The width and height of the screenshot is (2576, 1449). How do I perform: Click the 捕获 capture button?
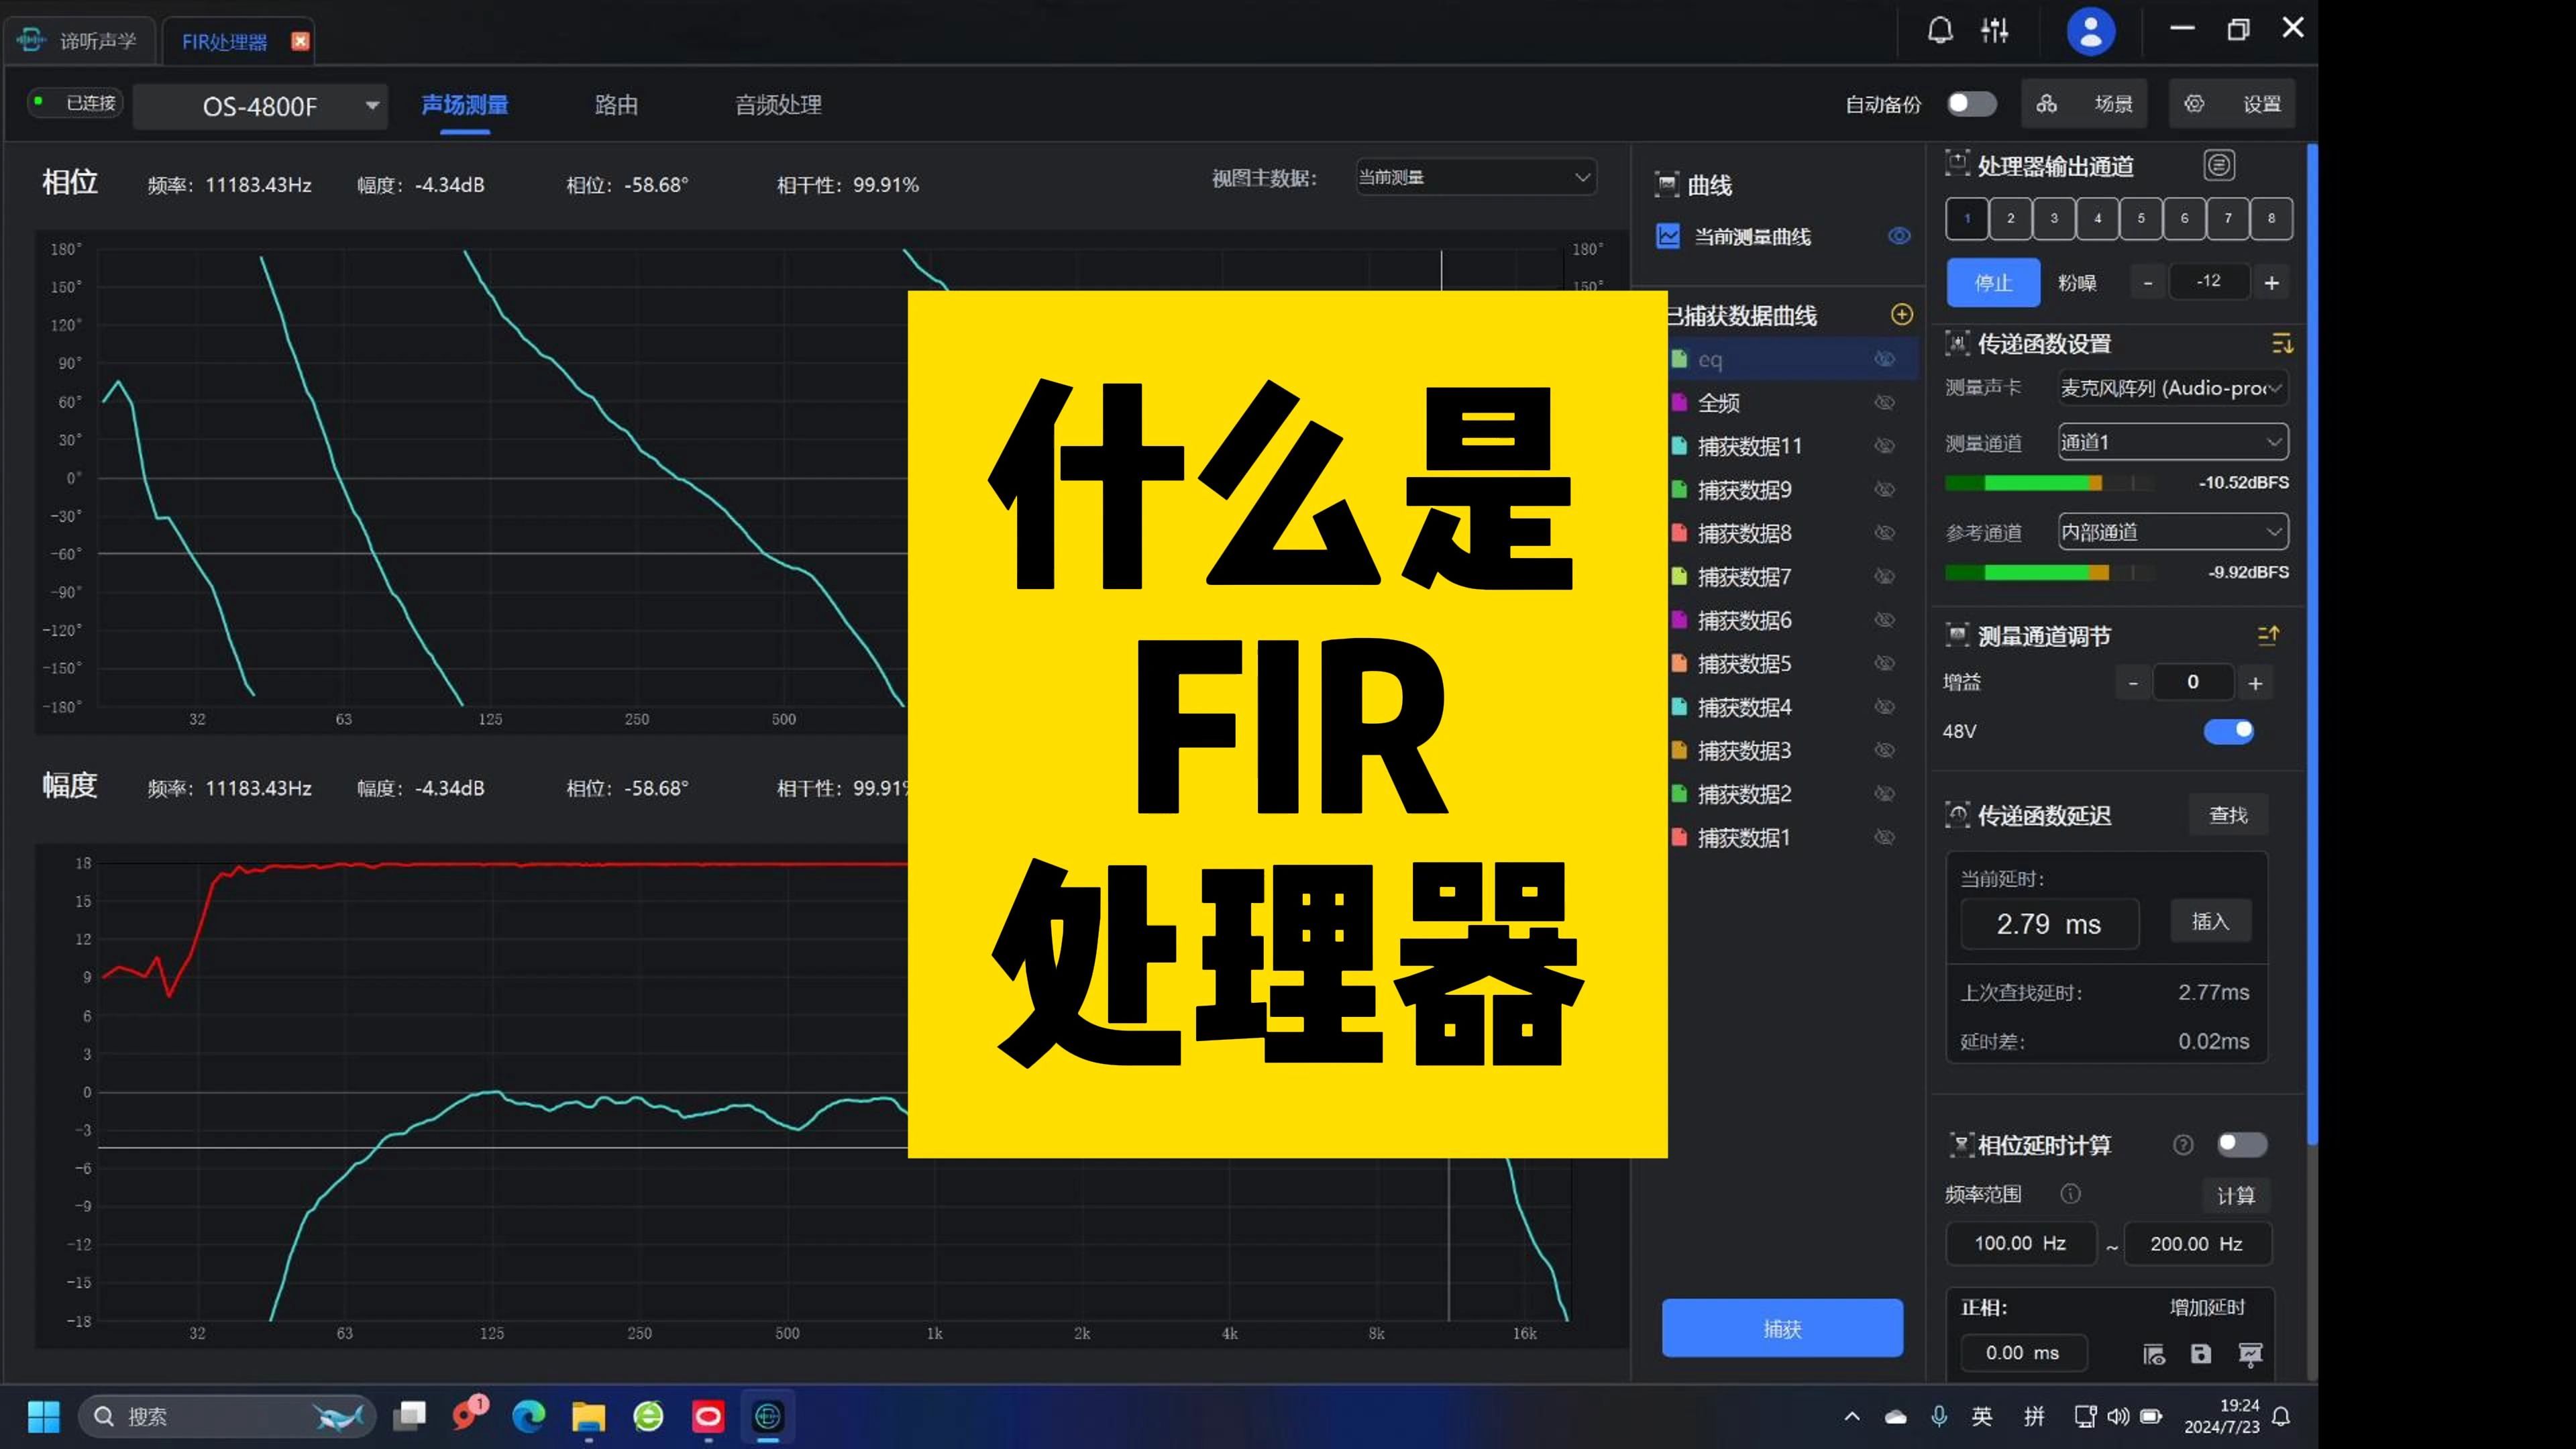[1782, 1329]
